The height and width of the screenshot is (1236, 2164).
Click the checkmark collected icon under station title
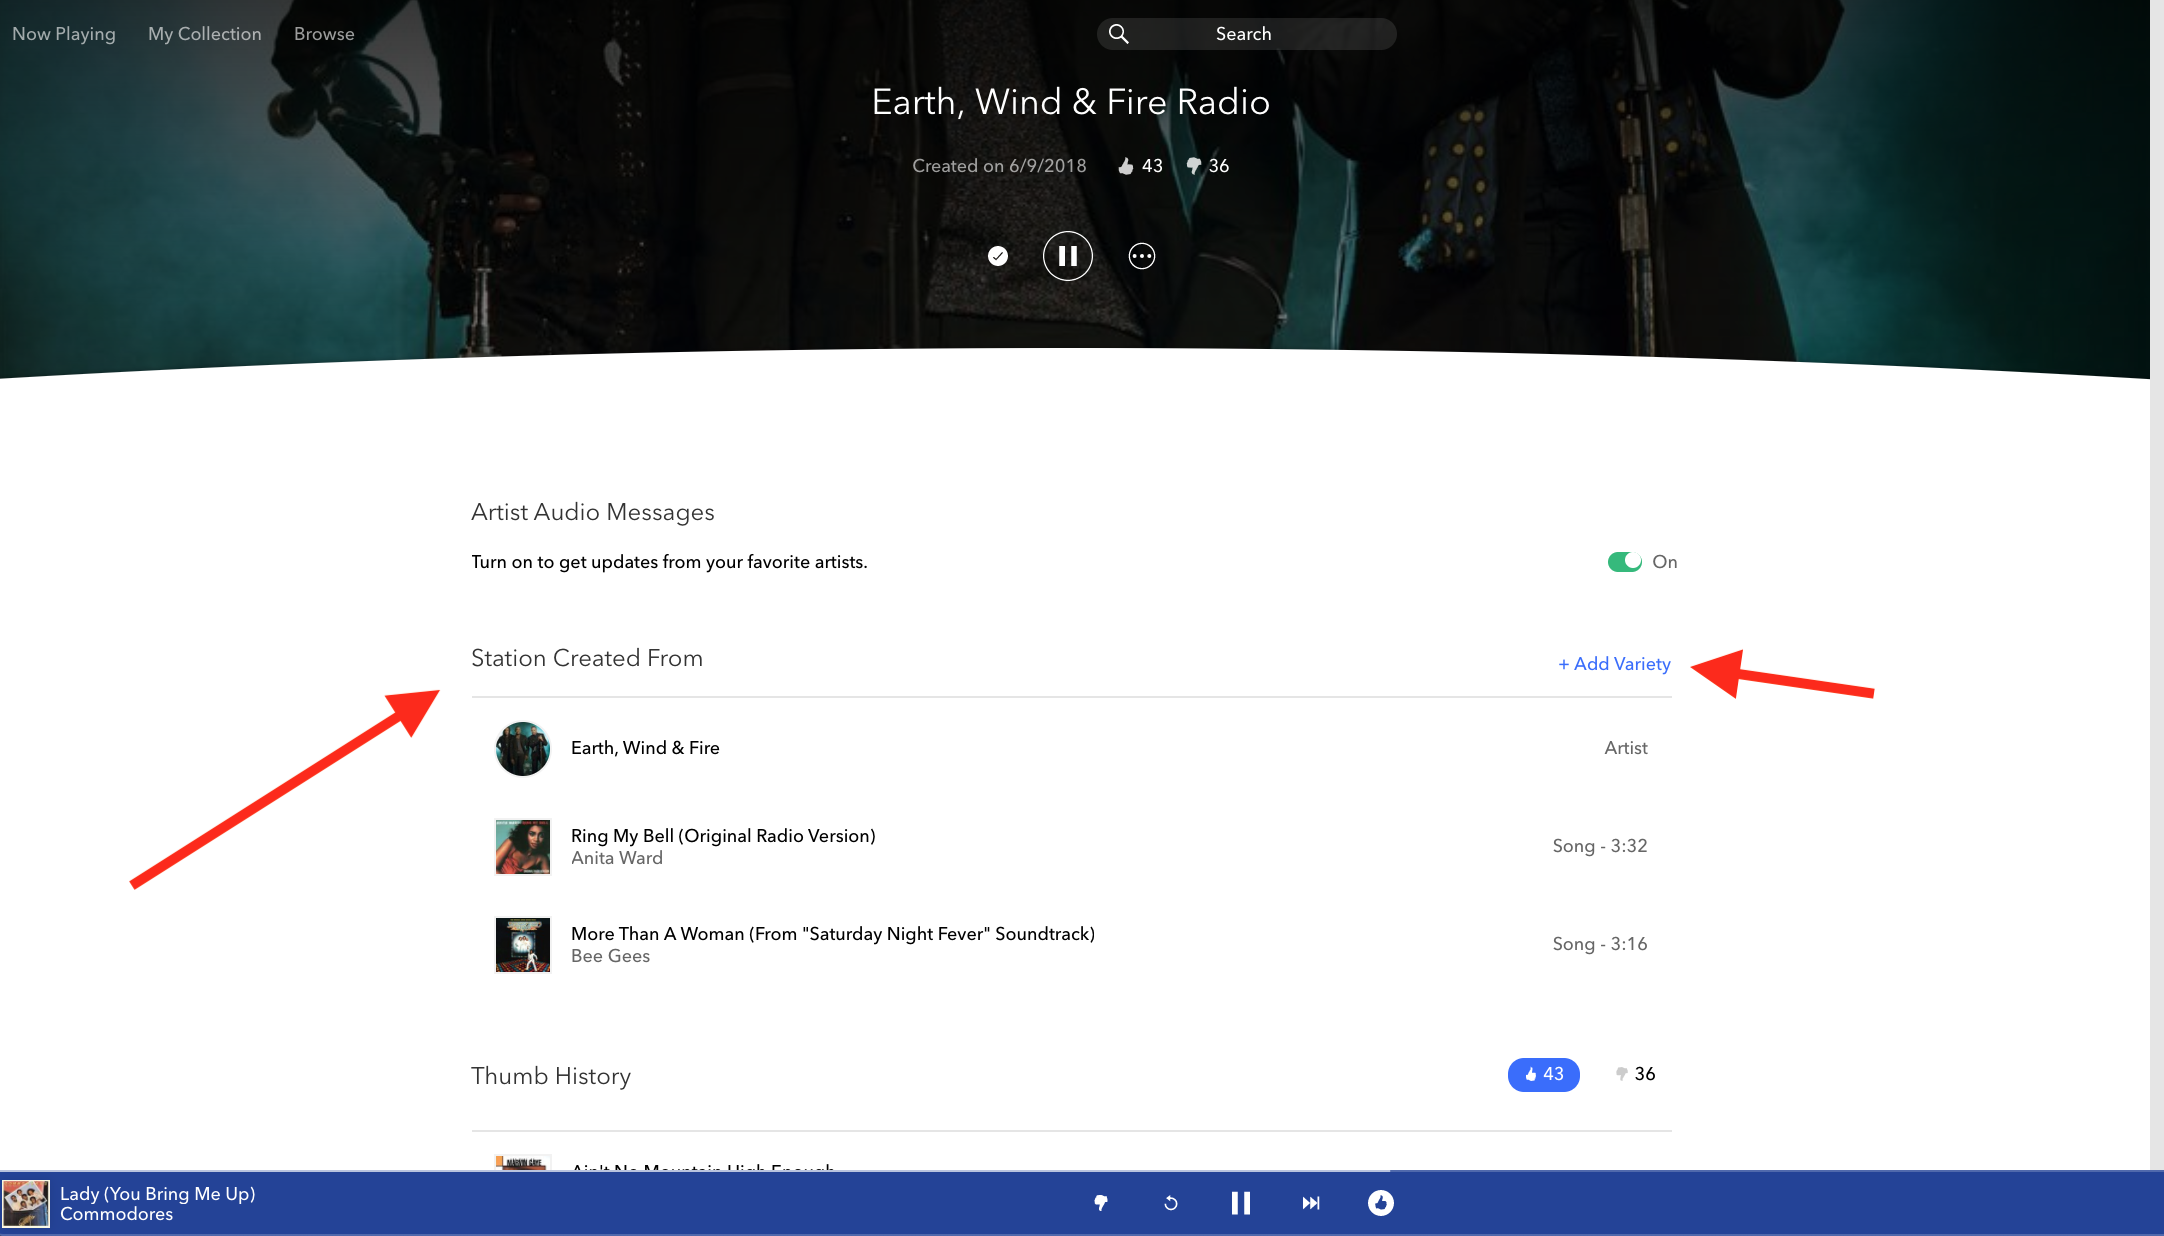[x=997, y=256]
